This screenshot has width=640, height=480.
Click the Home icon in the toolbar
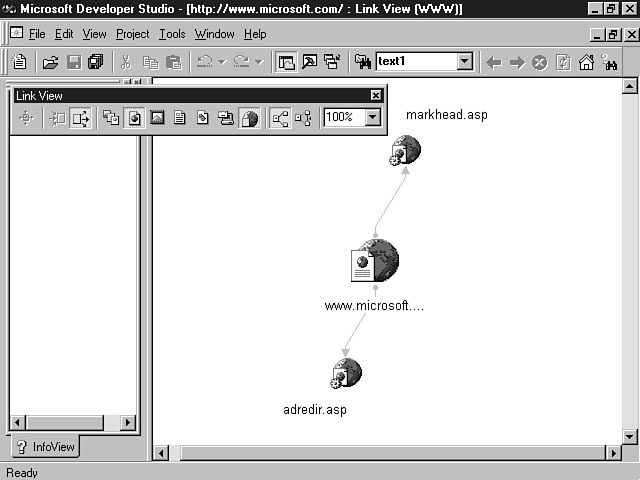(x=586, y=62)
